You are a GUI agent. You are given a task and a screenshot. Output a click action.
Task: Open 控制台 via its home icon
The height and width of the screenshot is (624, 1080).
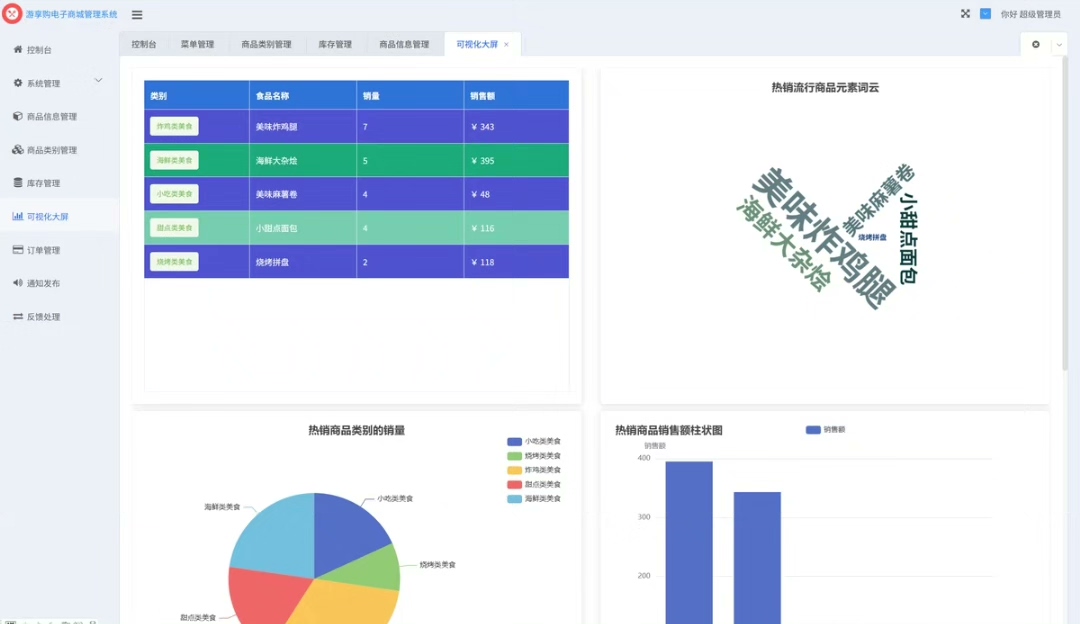pyautogui.click(x=18, y=50)
